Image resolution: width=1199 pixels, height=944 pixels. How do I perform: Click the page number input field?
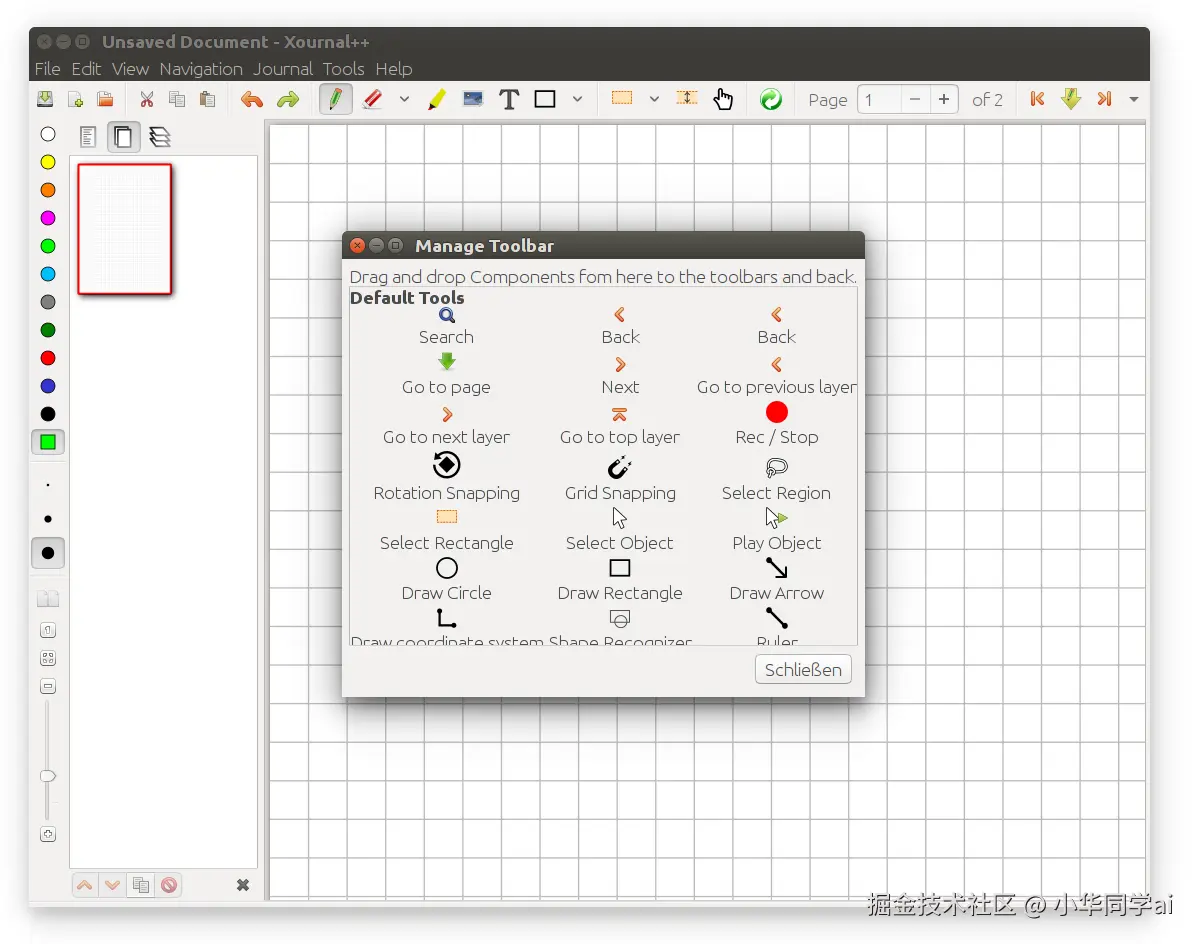coord(879,100)
